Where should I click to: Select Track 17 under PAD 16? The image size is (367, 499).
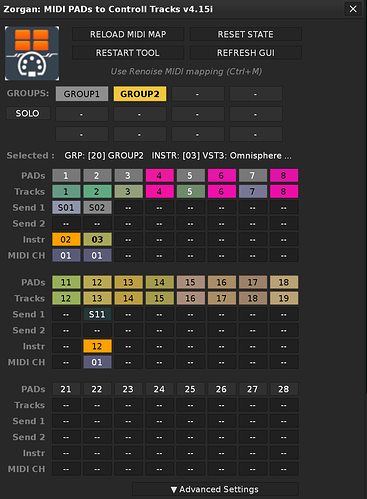tap(222, 298)
